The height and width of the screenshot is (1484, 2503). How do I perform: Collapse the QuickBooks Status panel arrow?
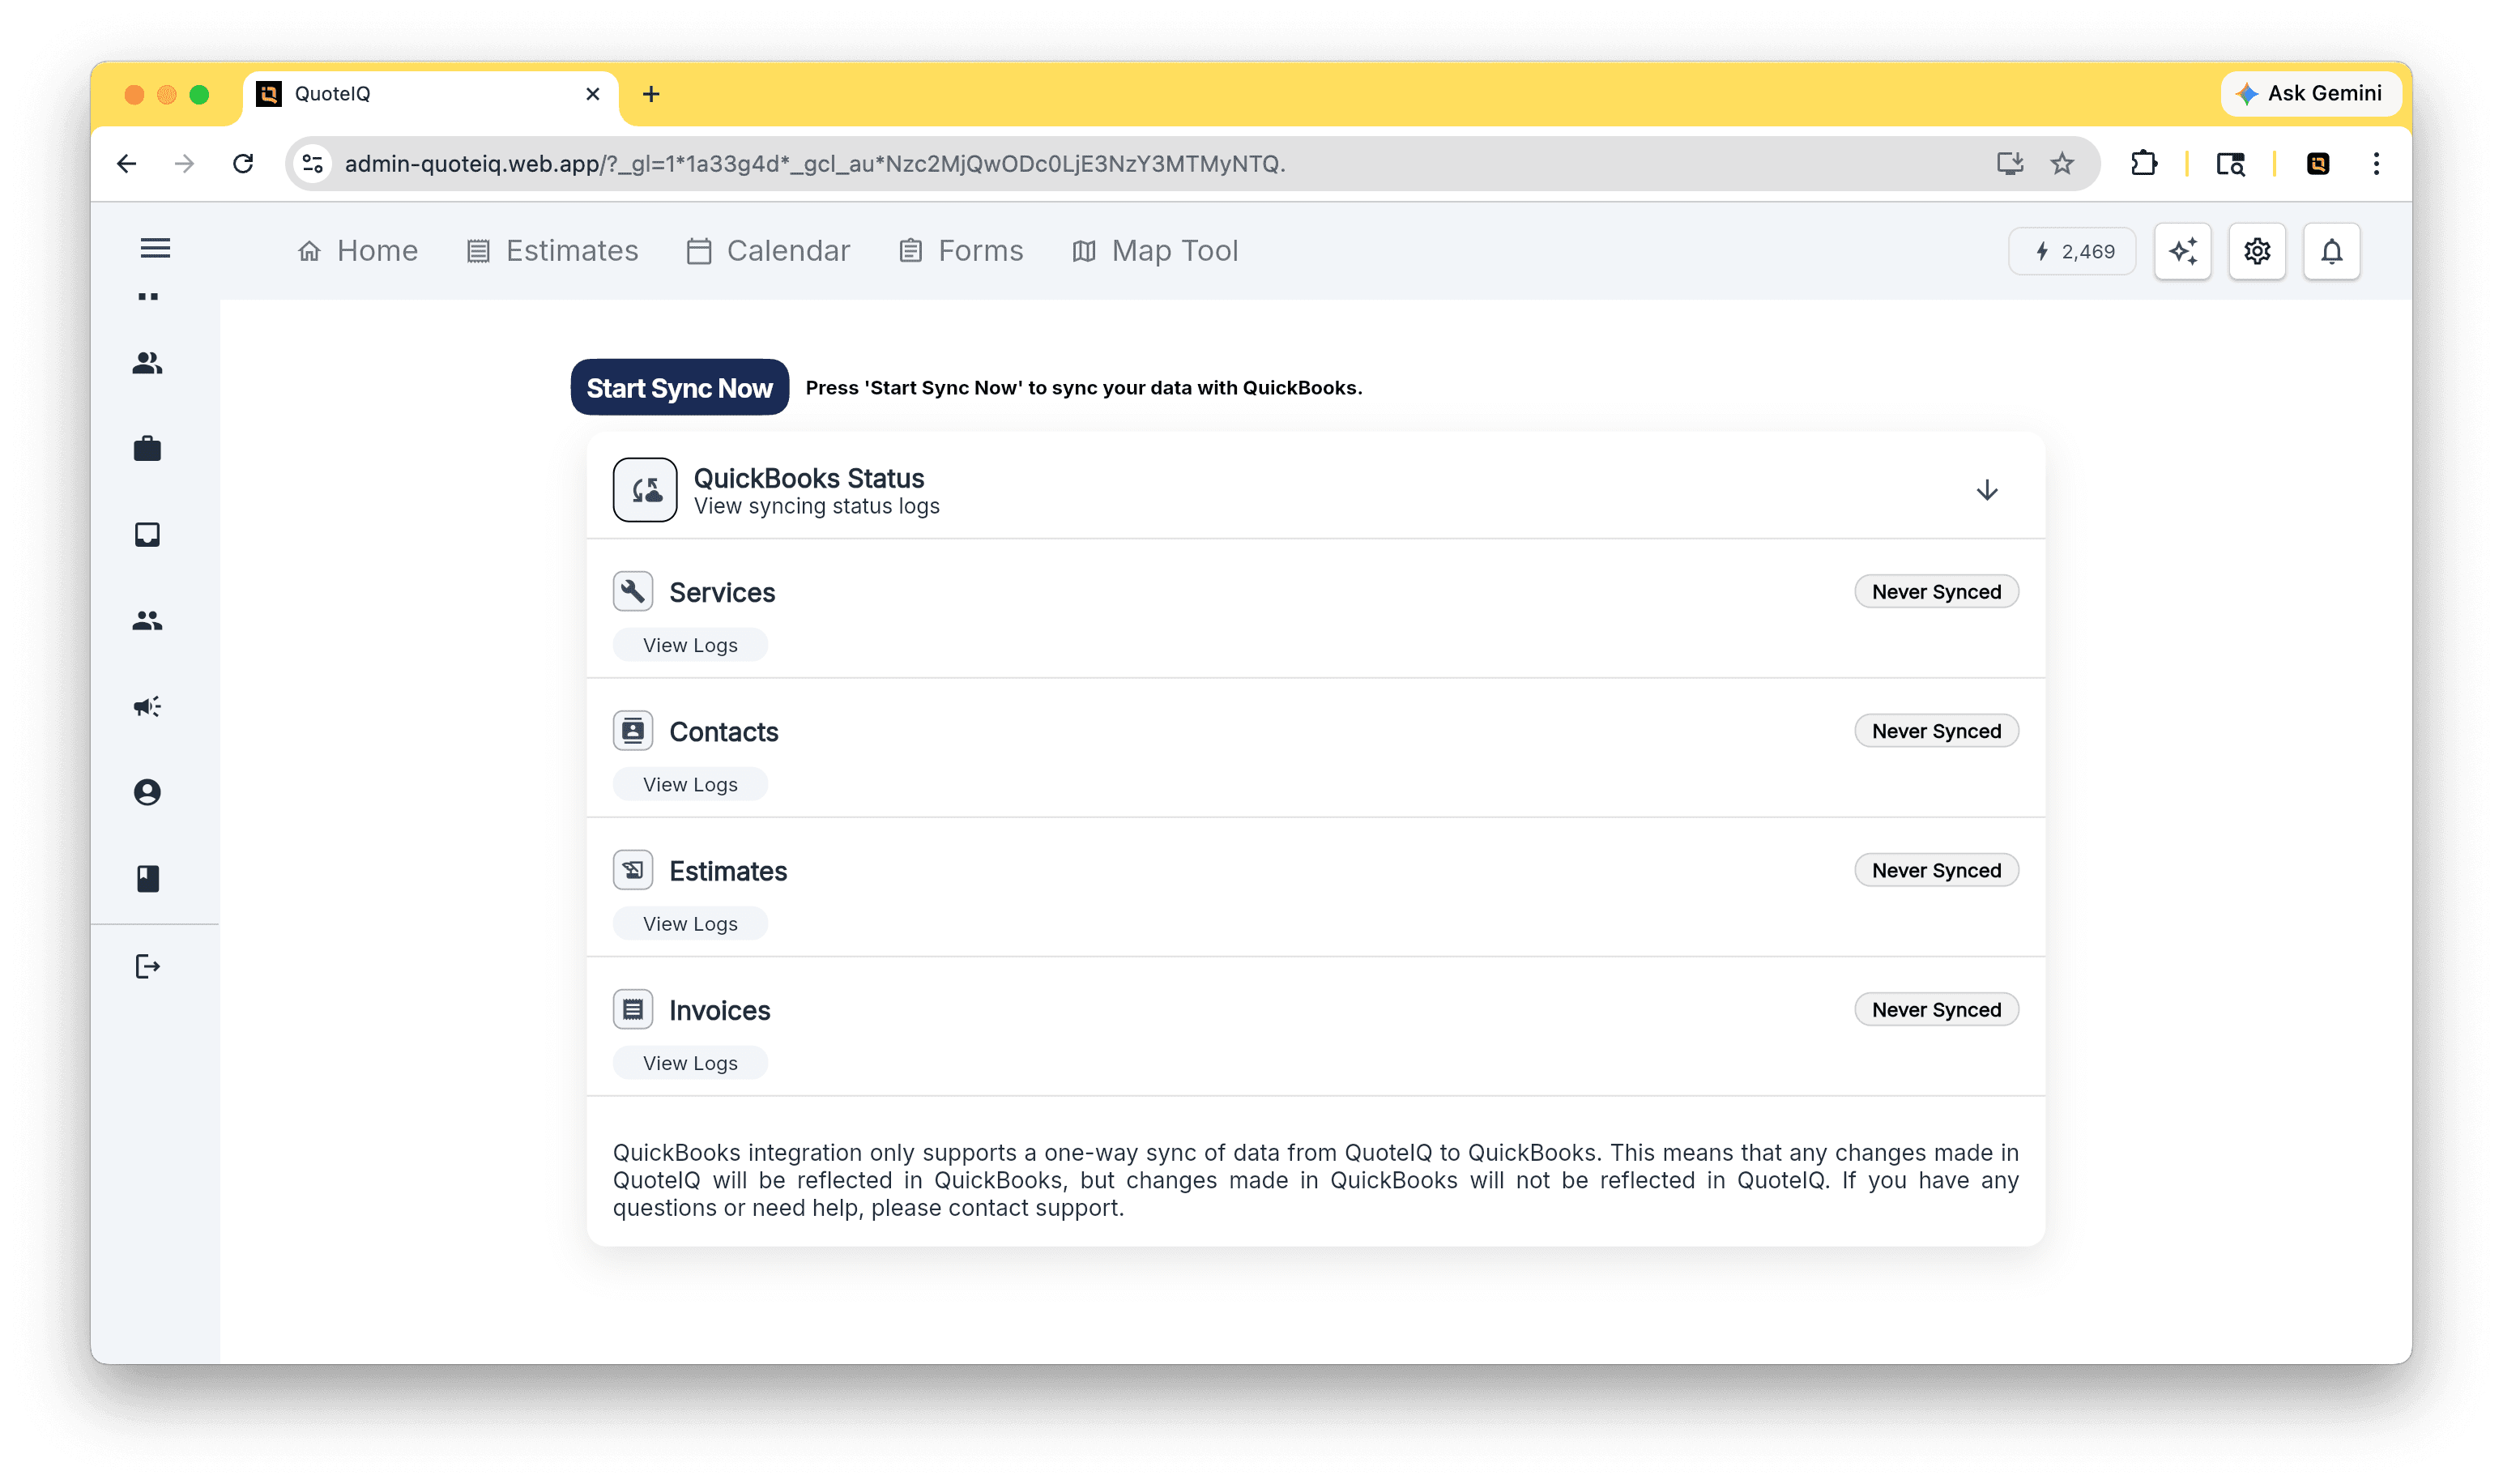(x=1987, y=490)
